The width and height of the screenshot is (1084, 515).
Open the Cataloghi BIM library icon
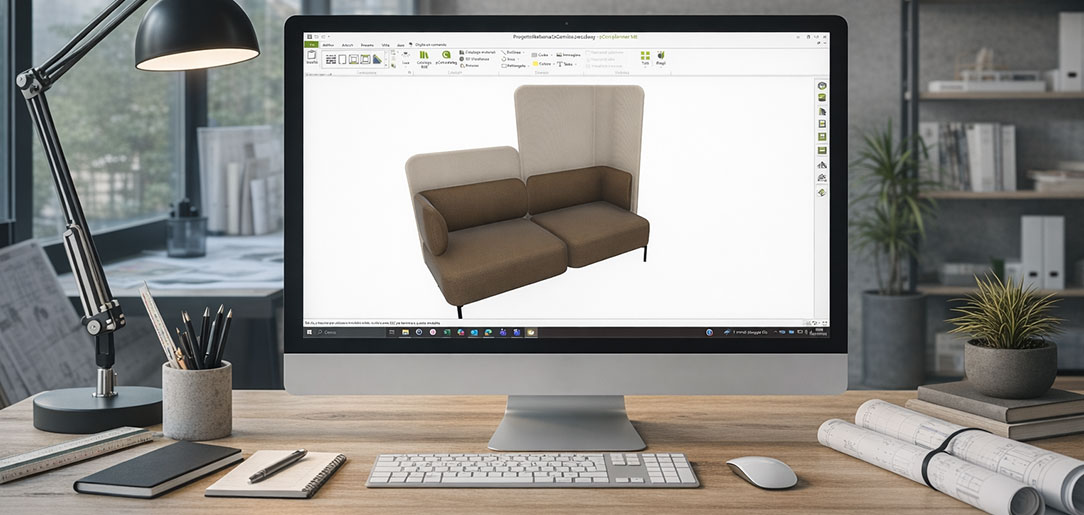pos(424,57)
